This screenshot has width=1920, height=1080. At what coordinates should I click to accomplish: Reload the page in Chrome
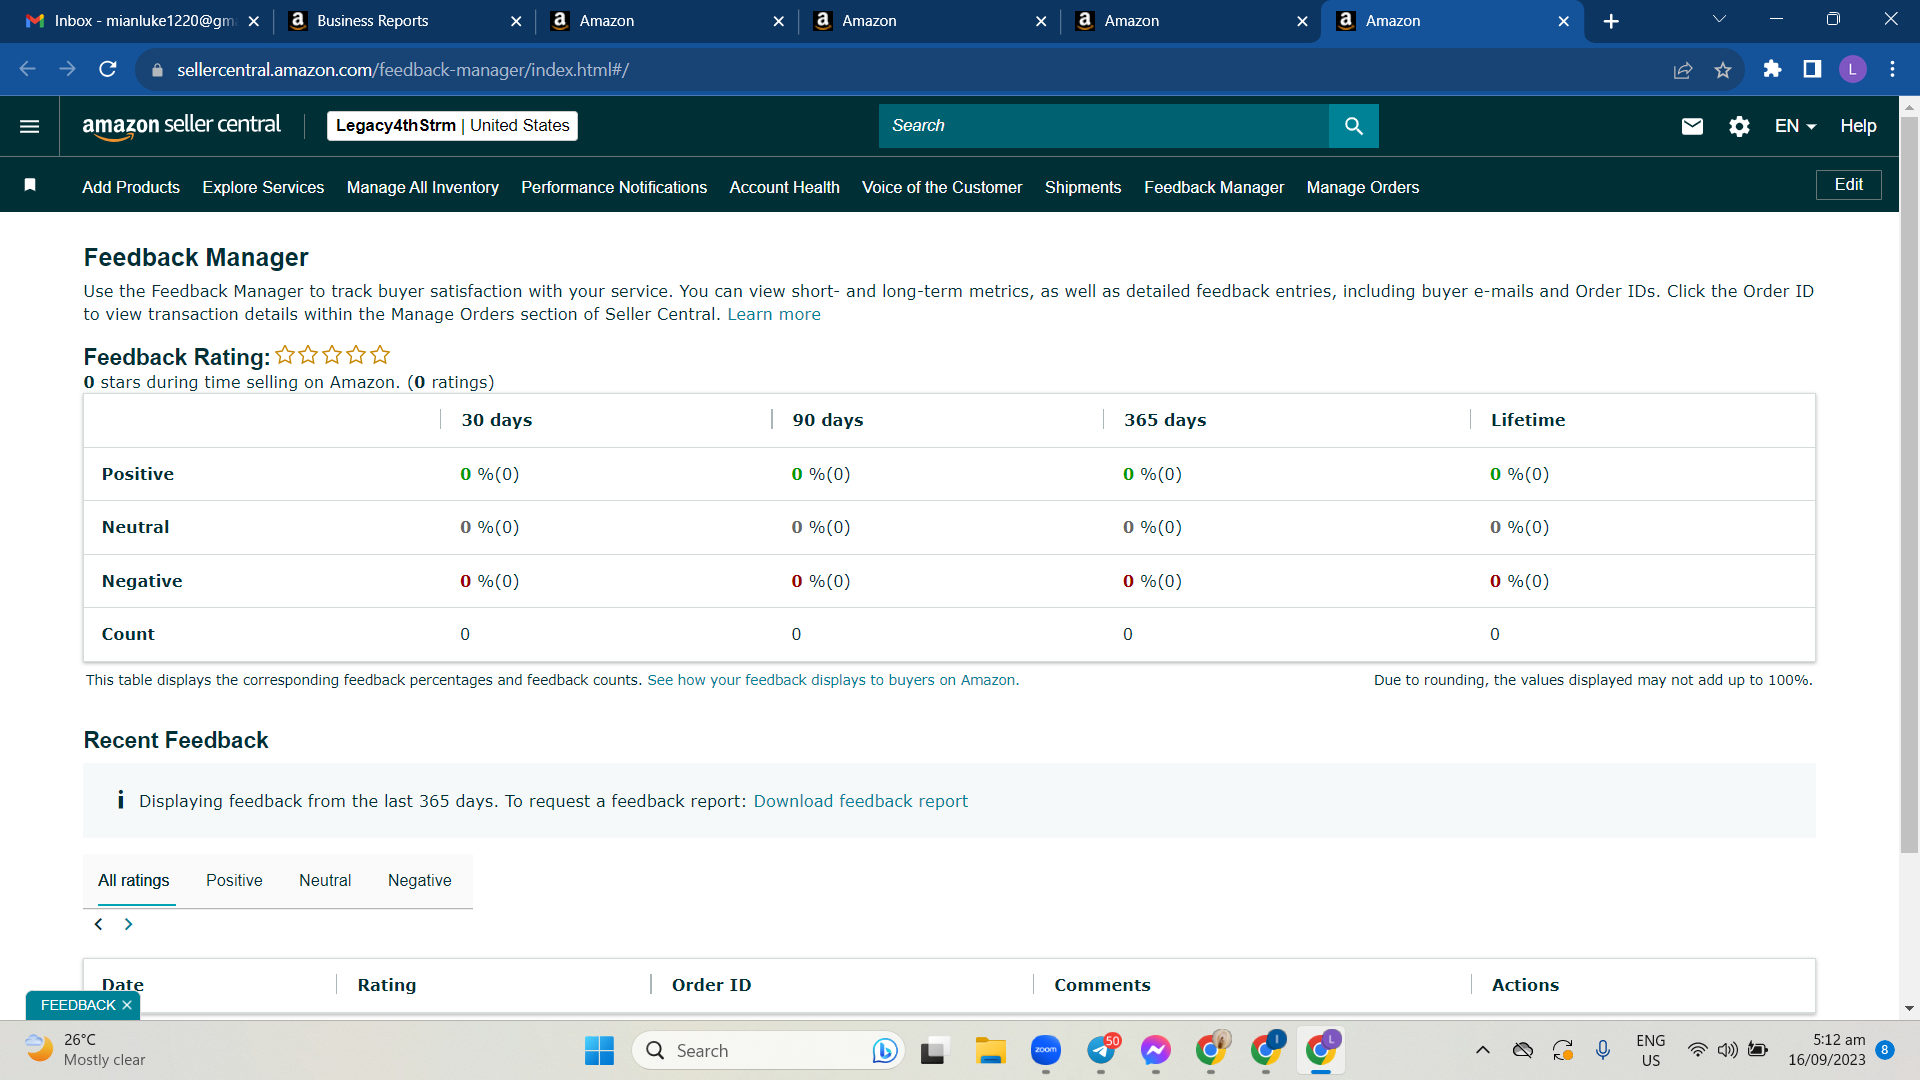(108, 69)
